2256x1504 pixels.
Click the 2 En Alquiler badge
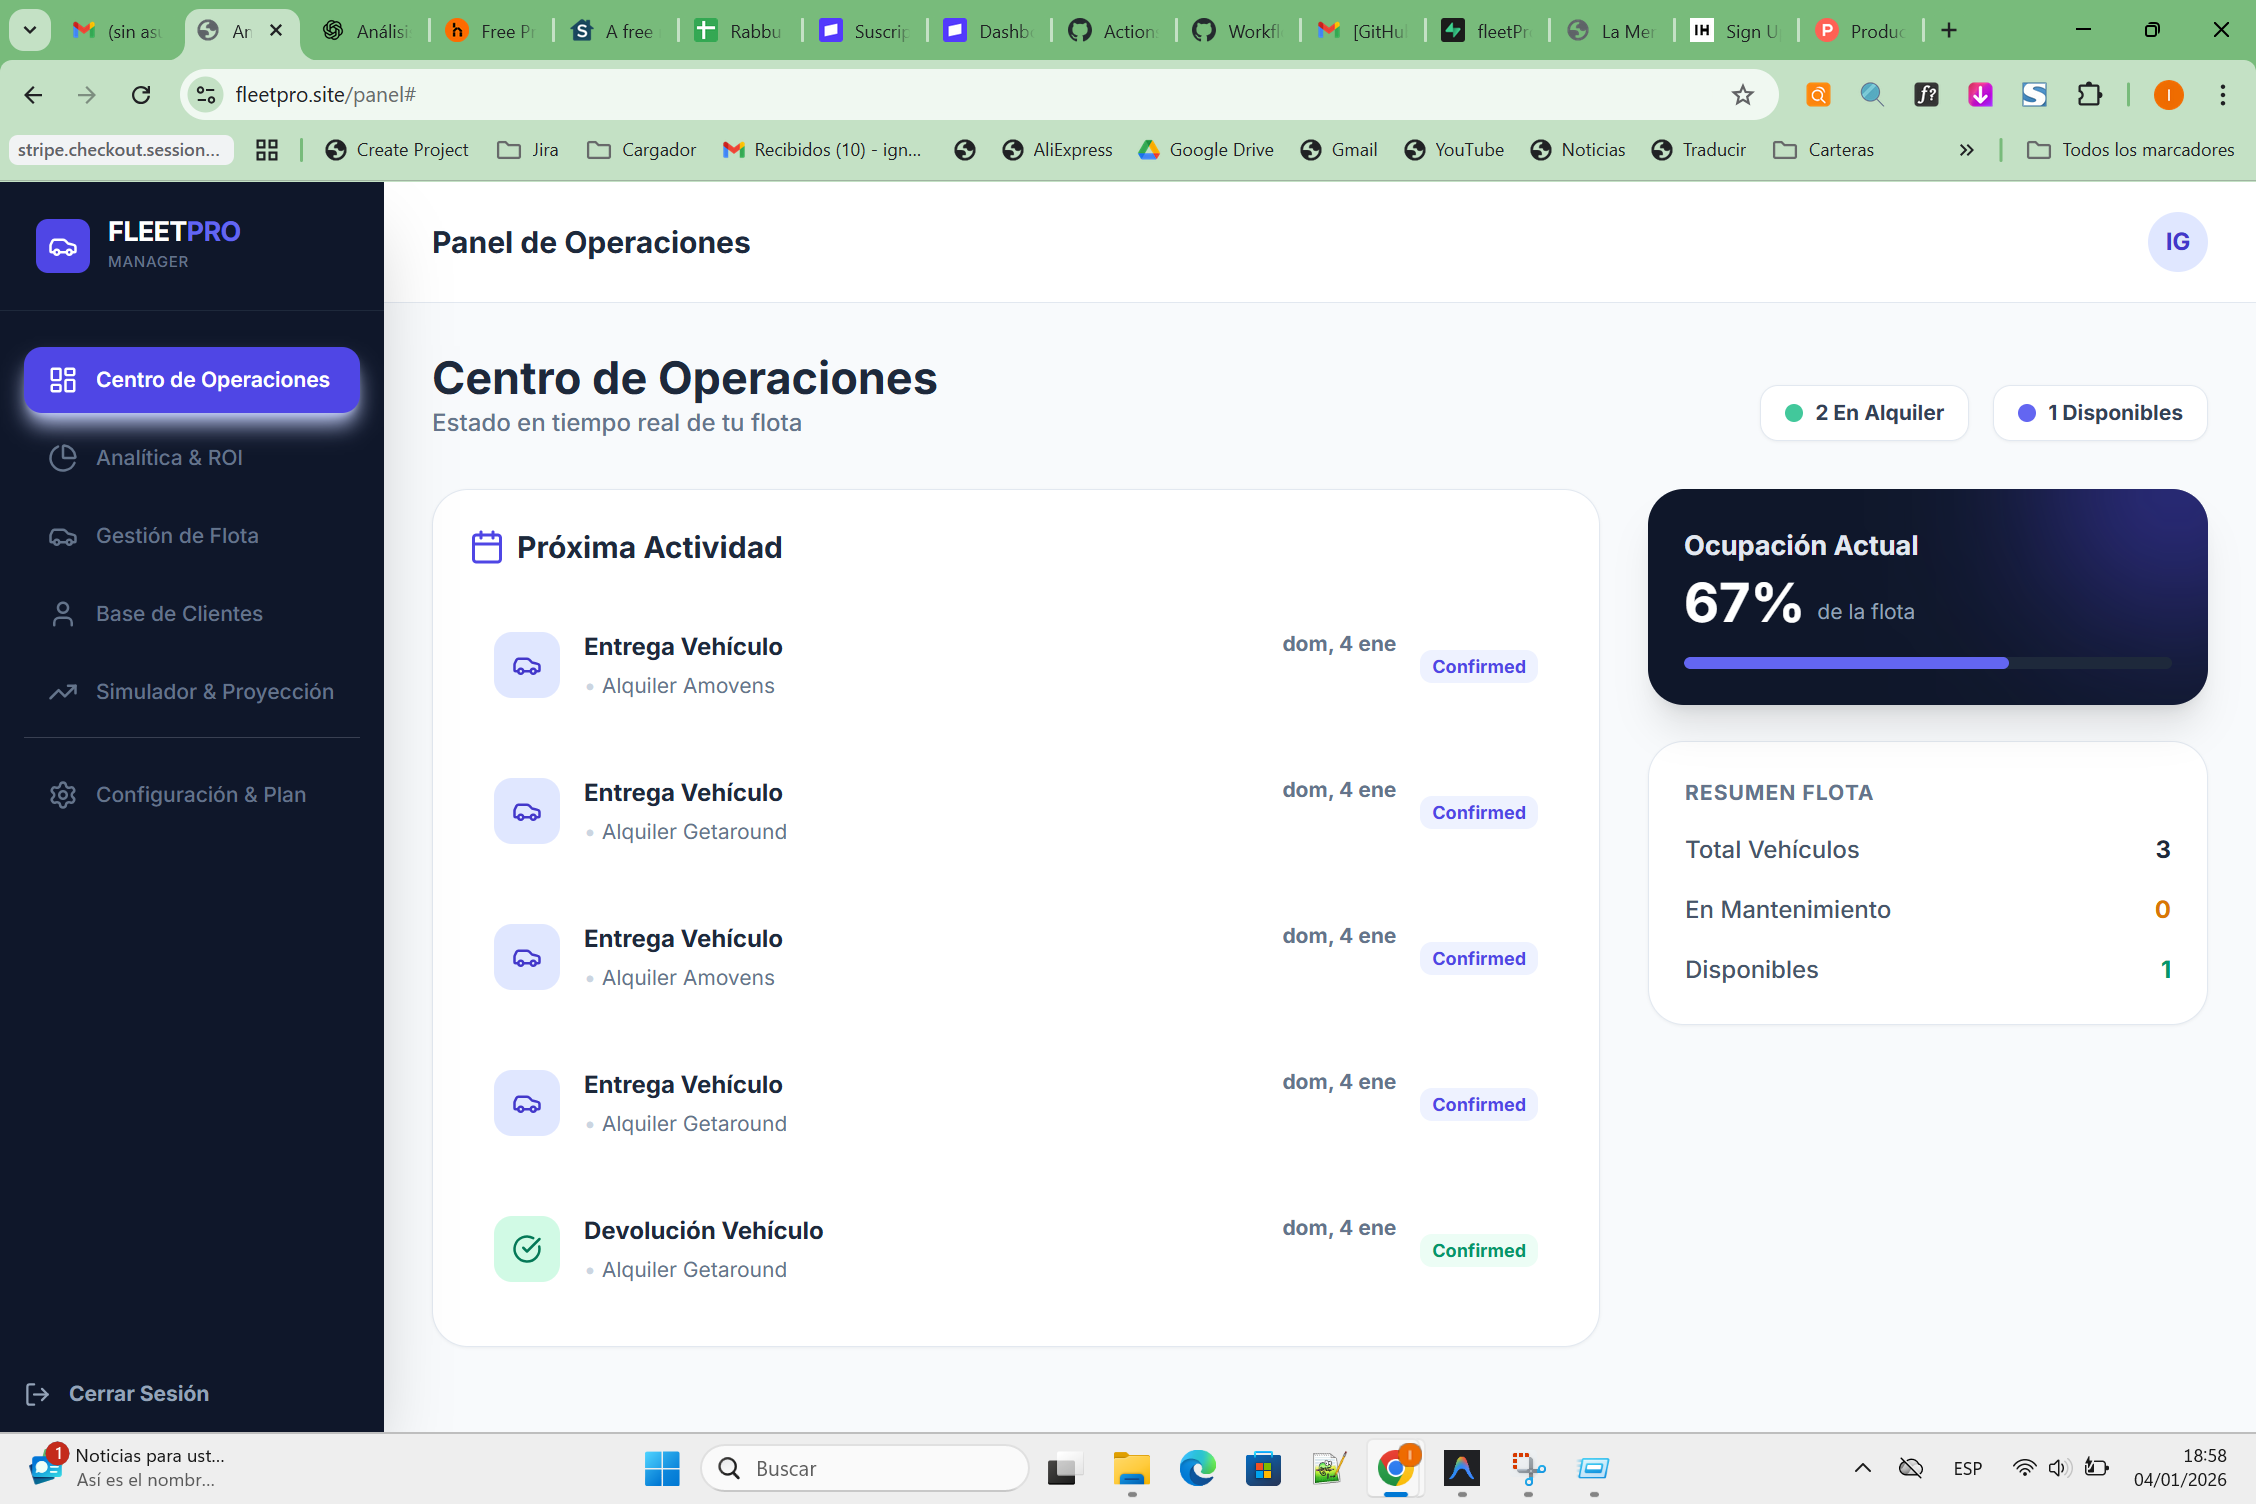click(1864, 413)
